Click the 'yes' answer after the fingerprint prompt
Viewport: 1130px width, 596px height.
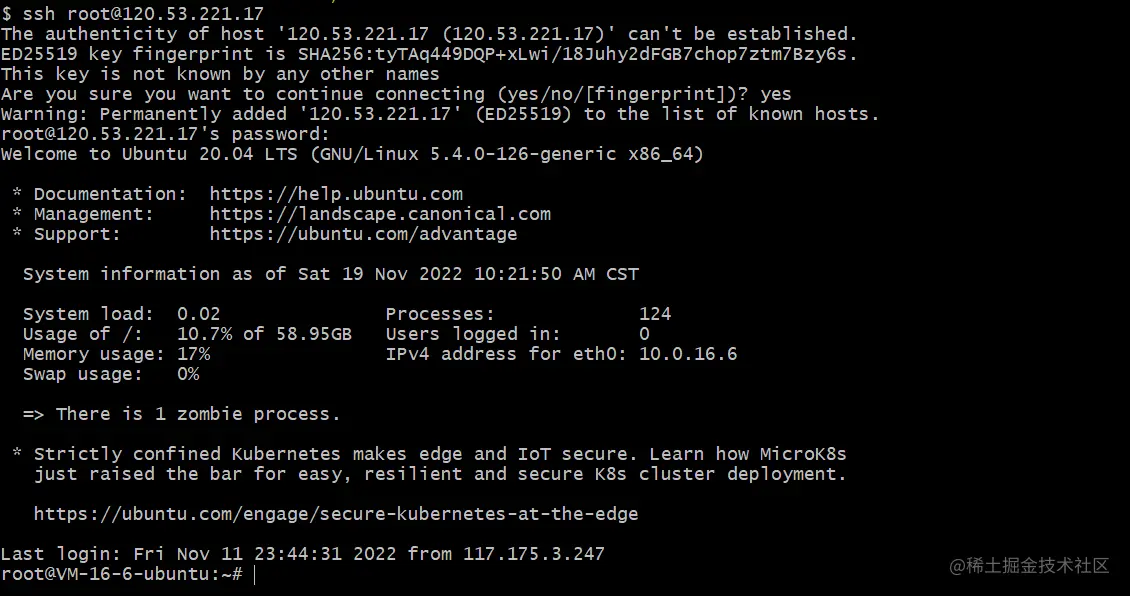pos(775,94)
